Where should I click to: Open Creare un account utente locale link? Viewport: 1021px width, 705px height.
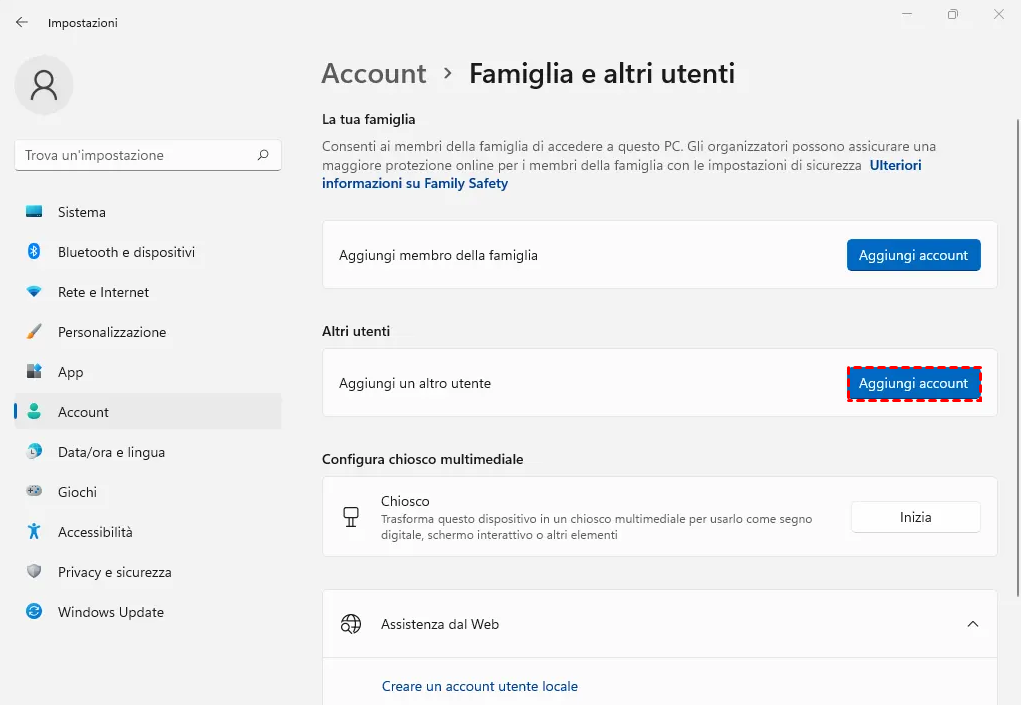[x=480, y=686]
